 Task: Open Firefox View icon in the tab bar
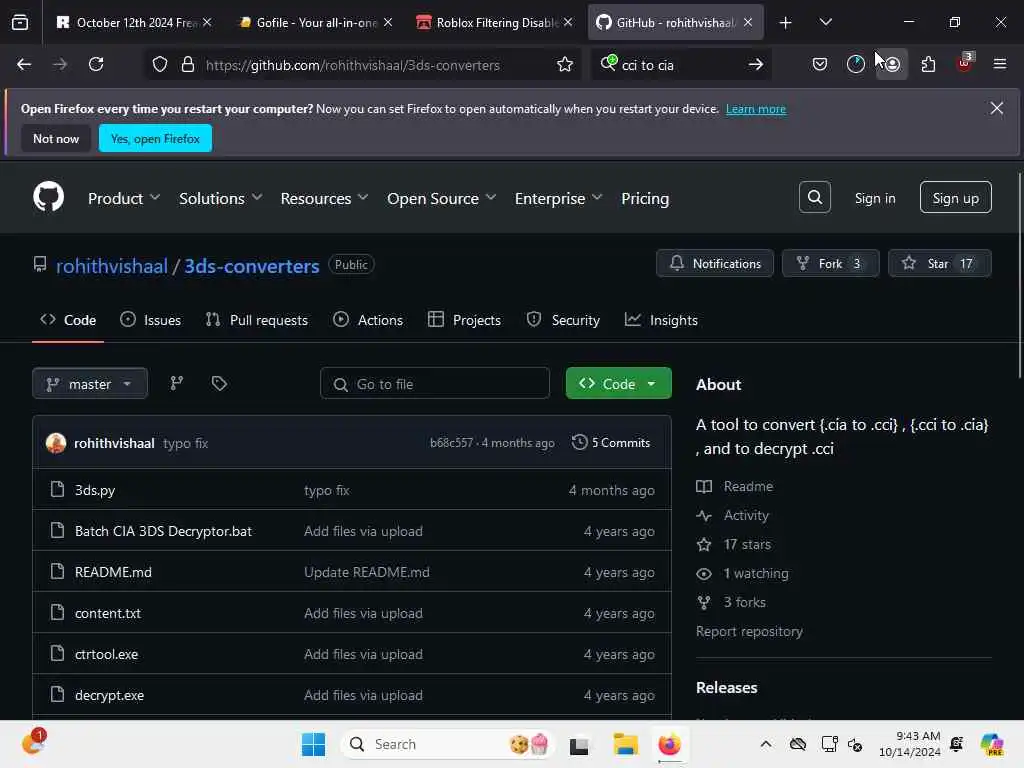[x=20, y=23]
